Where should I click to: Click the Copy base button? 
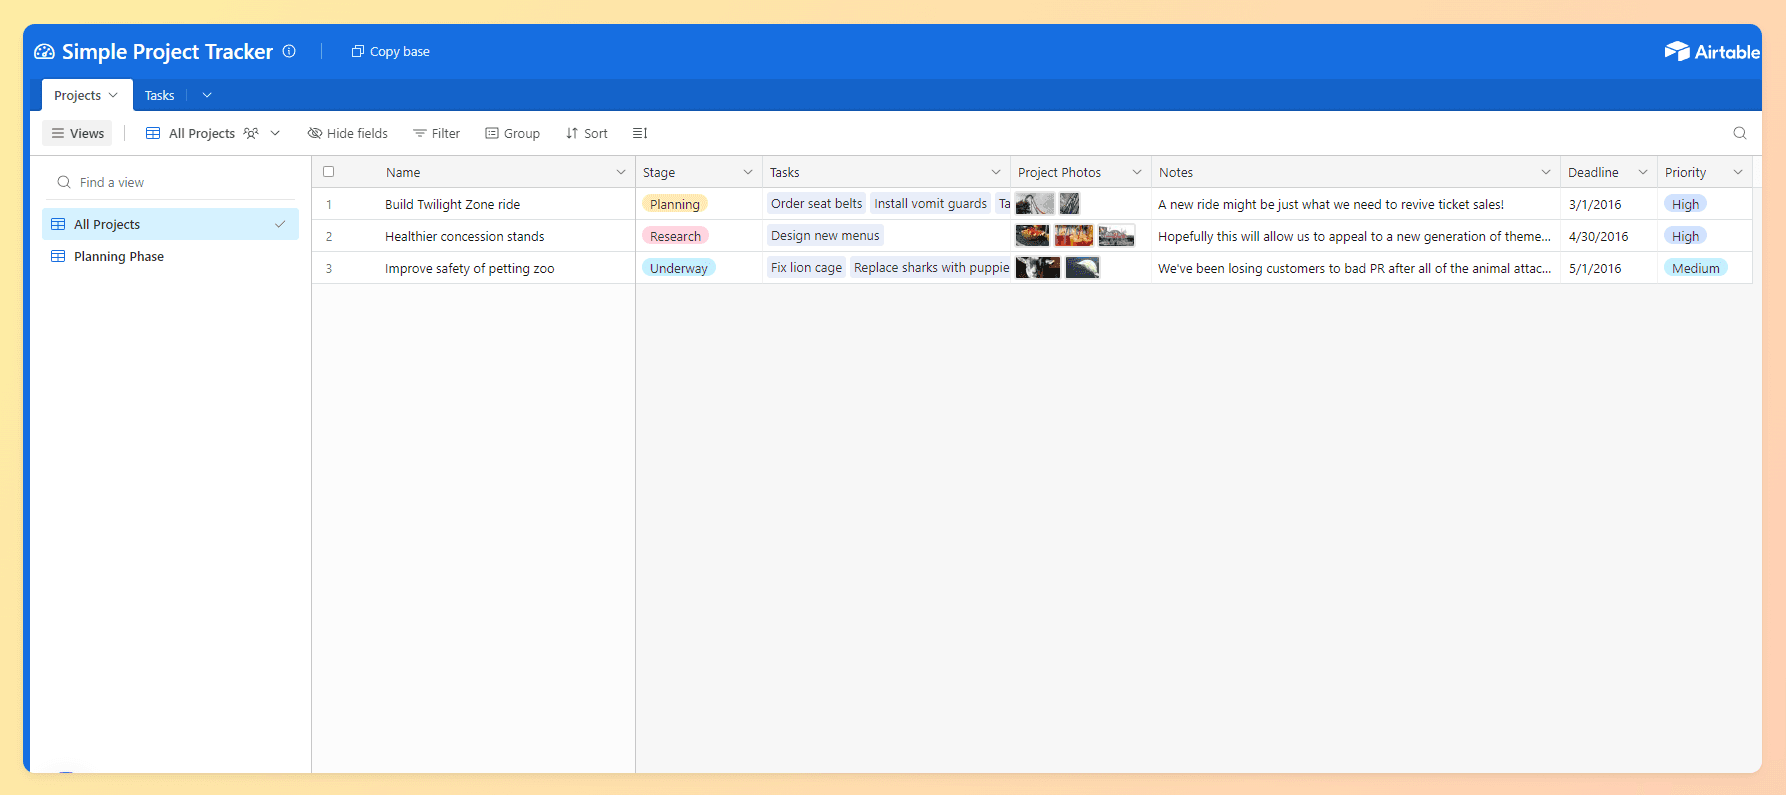click(x=390, y=51)
